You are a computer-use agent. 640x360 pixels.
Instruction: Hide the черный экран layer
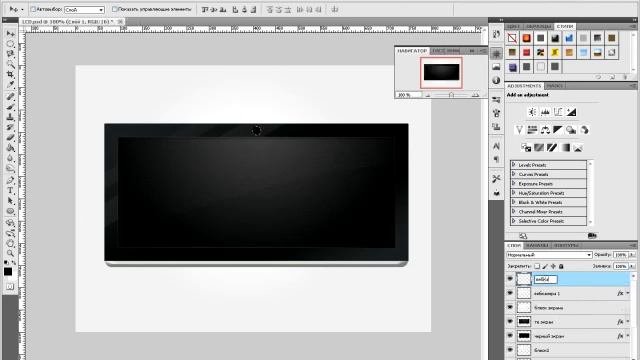pyautogui.click(x=510, y=336)
